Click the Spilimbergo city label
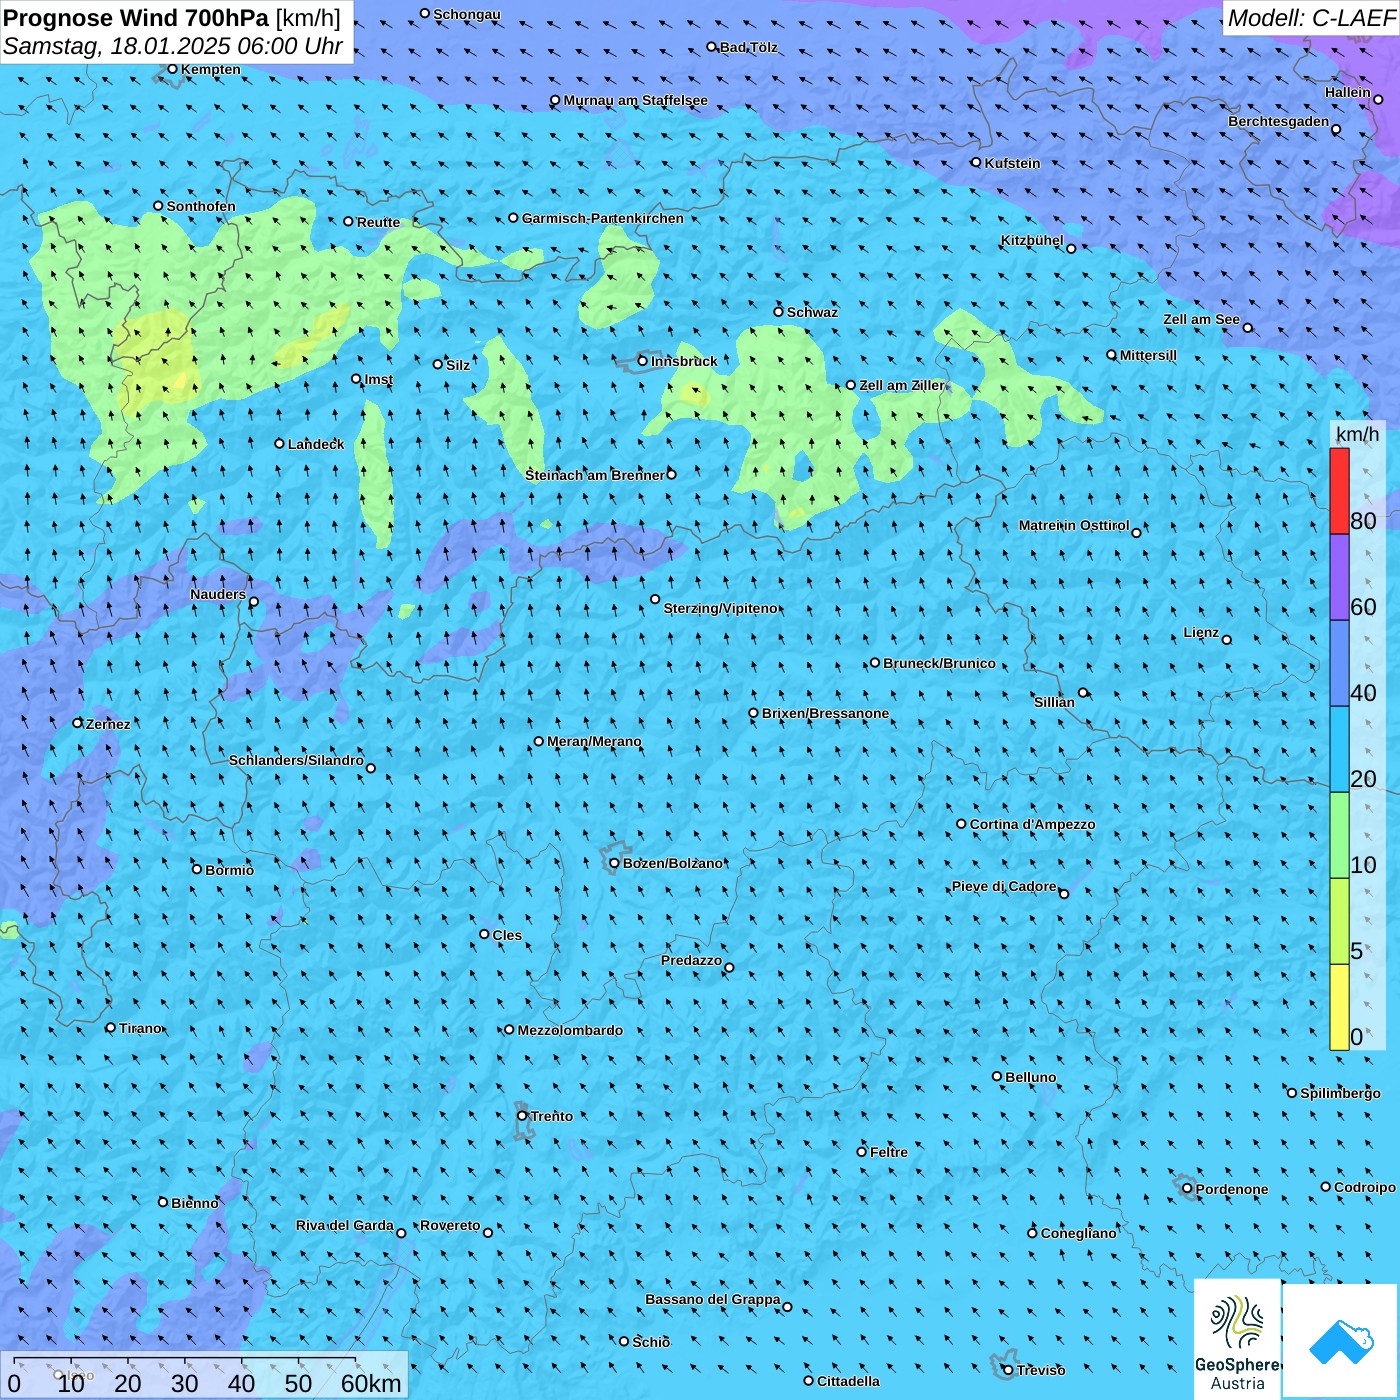The image size is (1400, 1400). pos(1340,1093)
